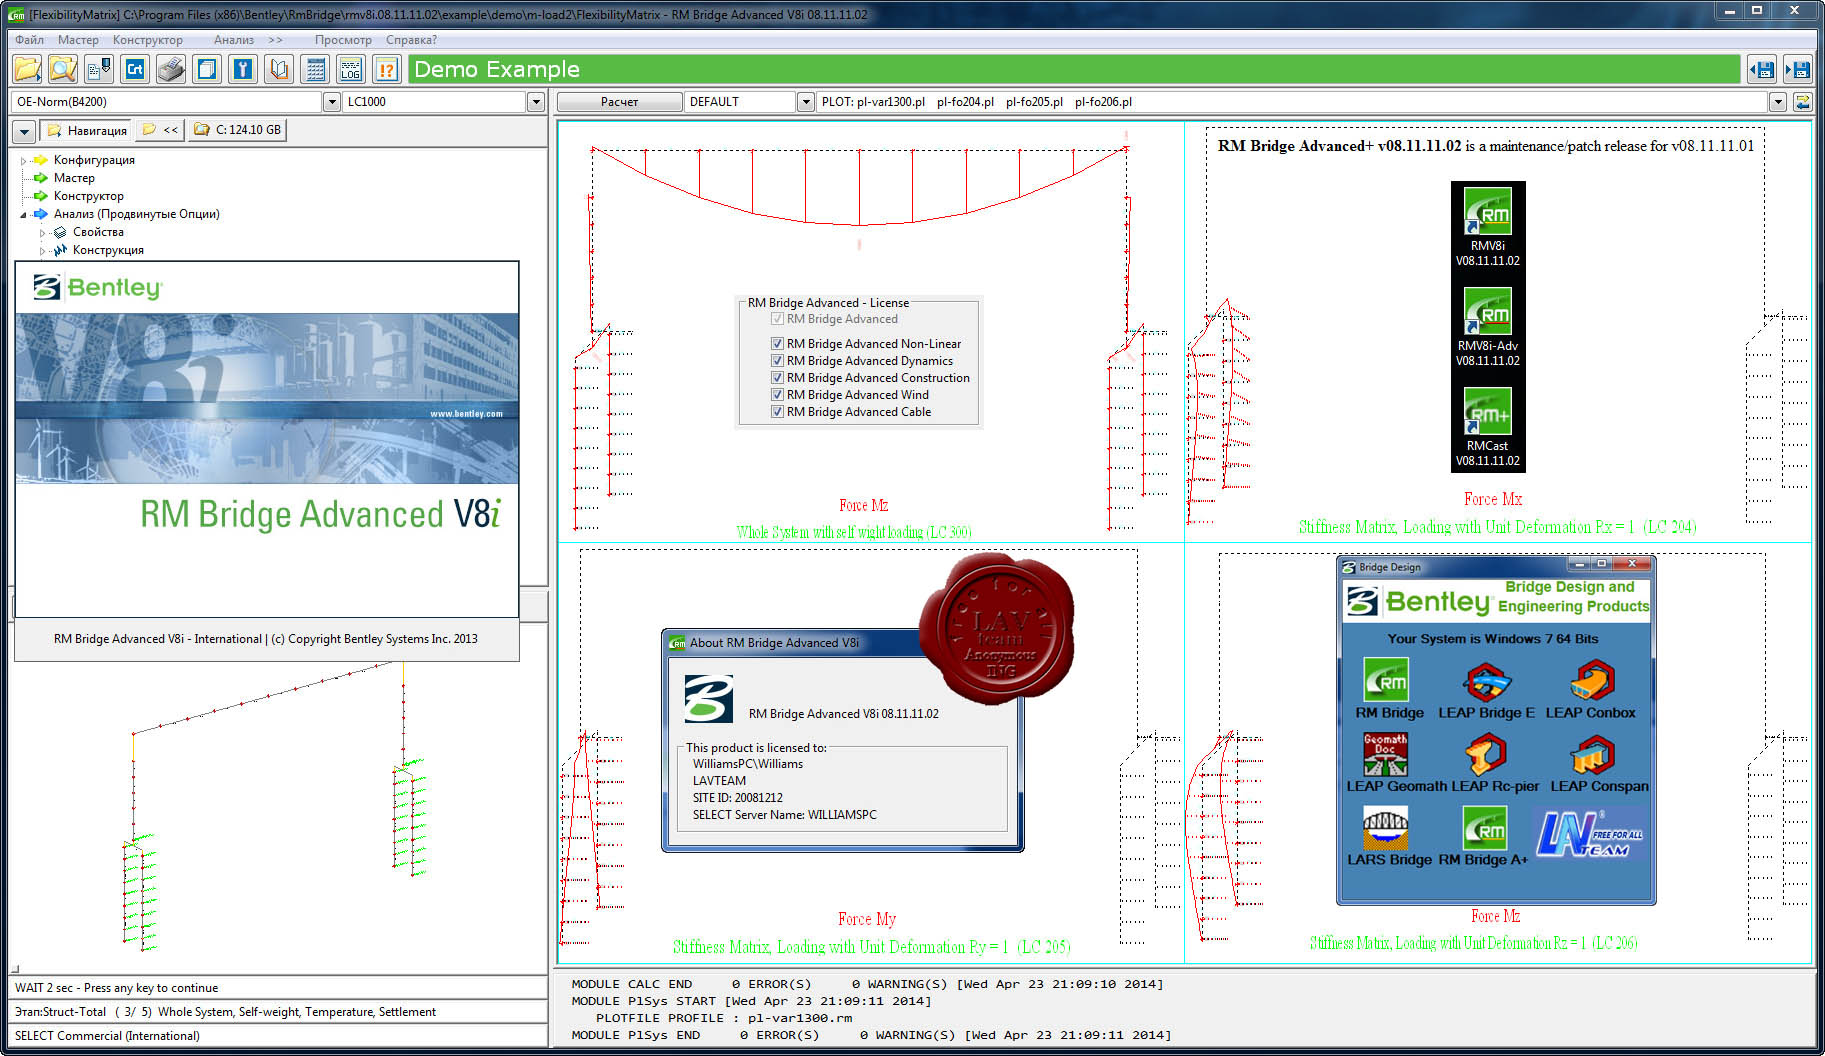
Task: Click the Расчет button
Action: click(x=620, y=102)
